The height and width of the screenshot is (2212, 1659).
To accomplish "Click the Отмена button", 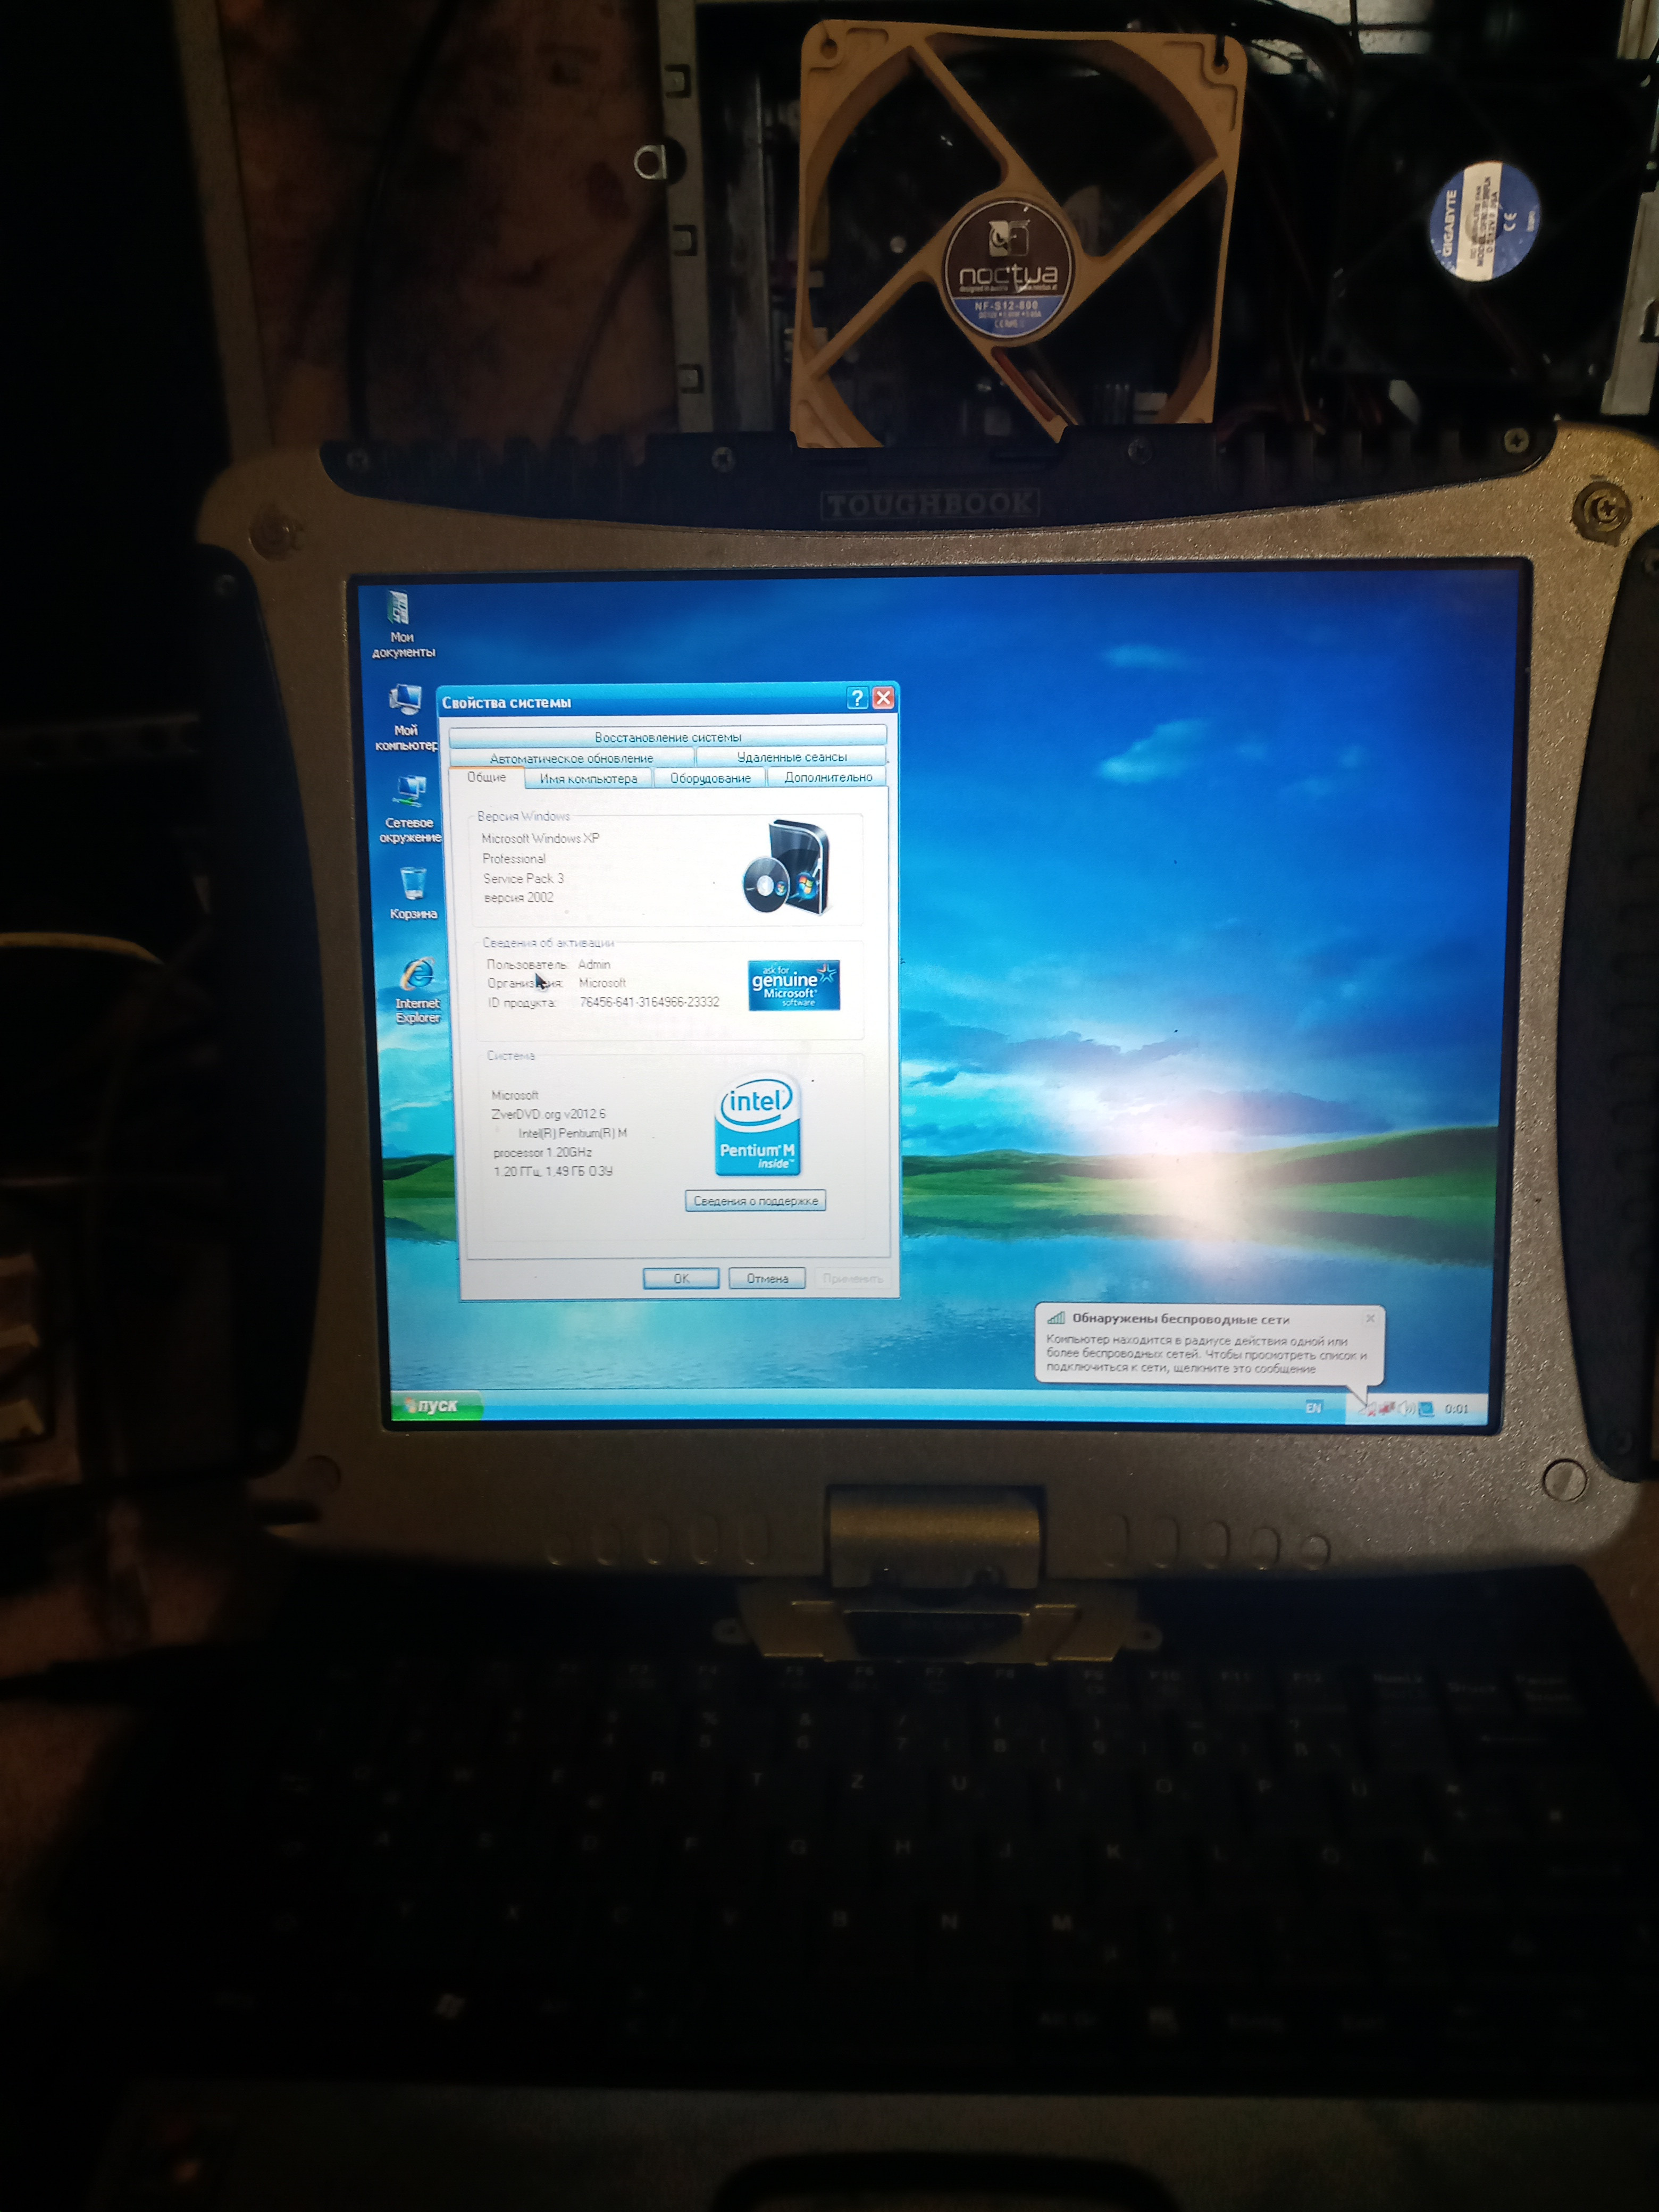I will (x=767, y=1278).
